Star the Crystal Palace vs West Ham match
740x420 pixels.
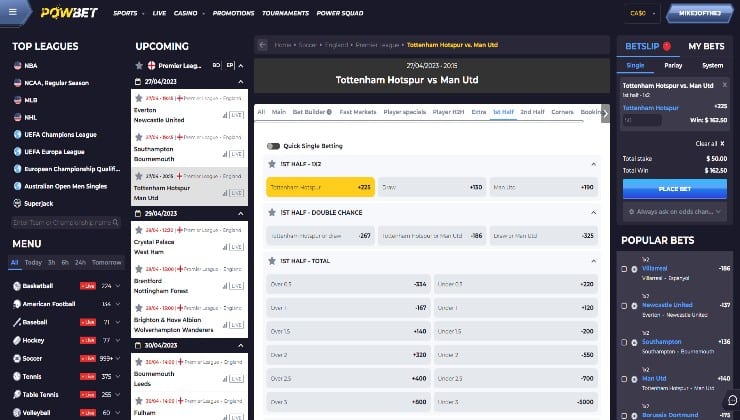click(x=139, y=230)
